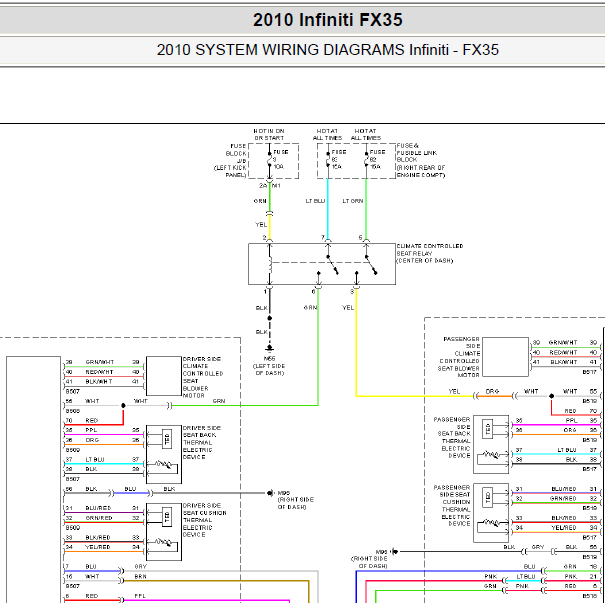Click the "LTBLU" wire label at lower right

pos(526,576)
